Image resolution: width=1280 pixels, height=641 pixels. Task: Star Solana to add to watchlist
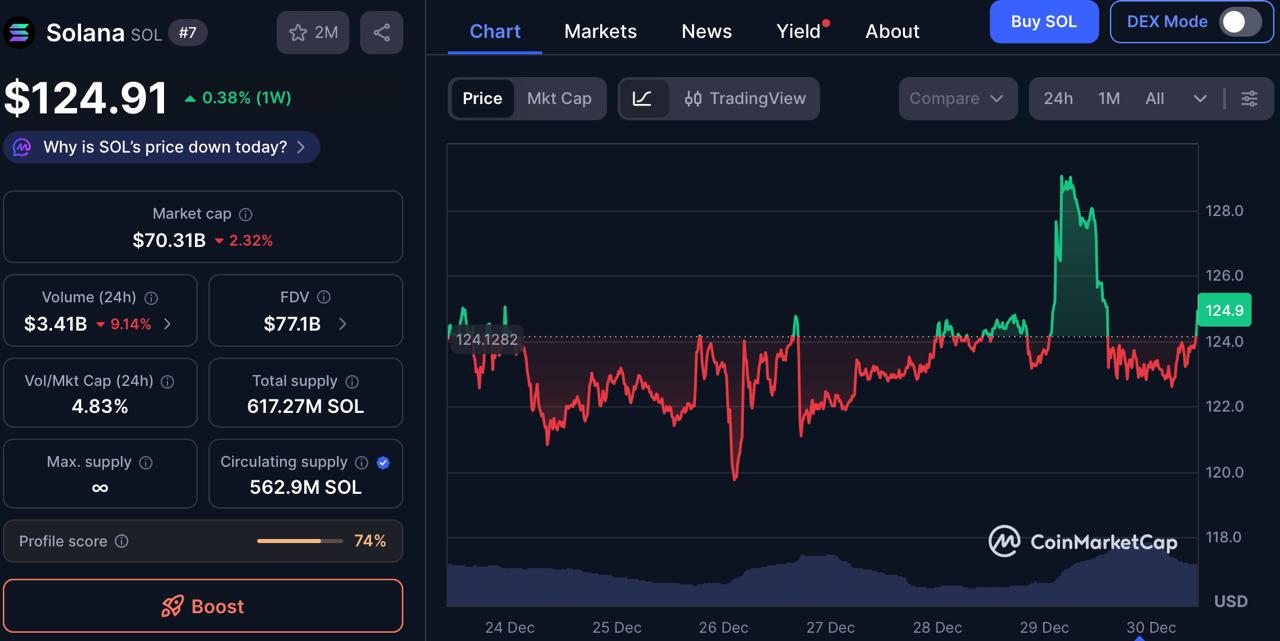297,31
